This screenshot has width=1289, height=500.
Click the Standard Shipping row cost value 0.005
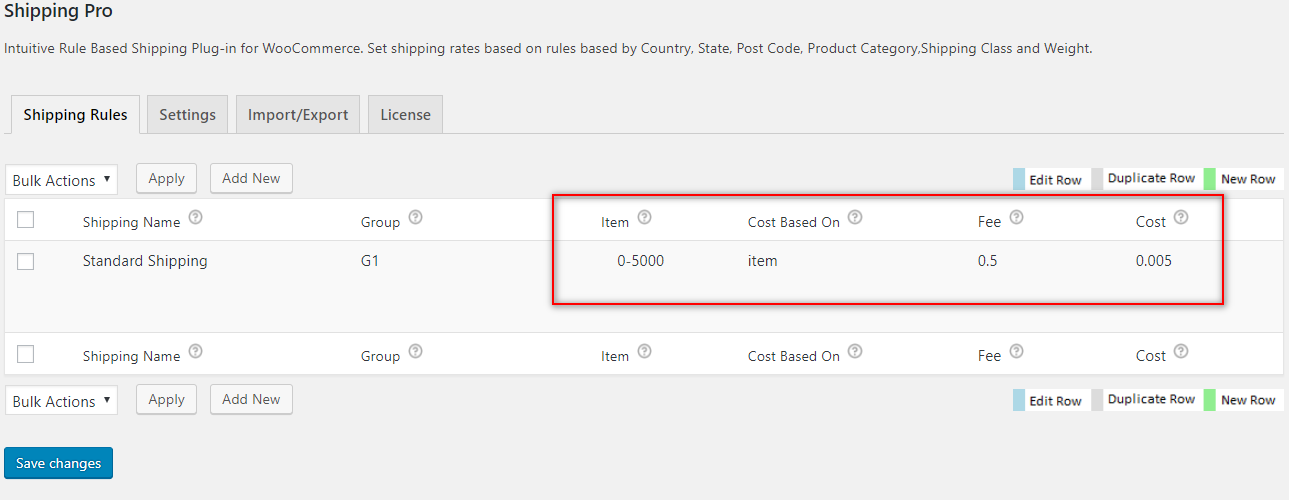click(x=1153, y=261)
